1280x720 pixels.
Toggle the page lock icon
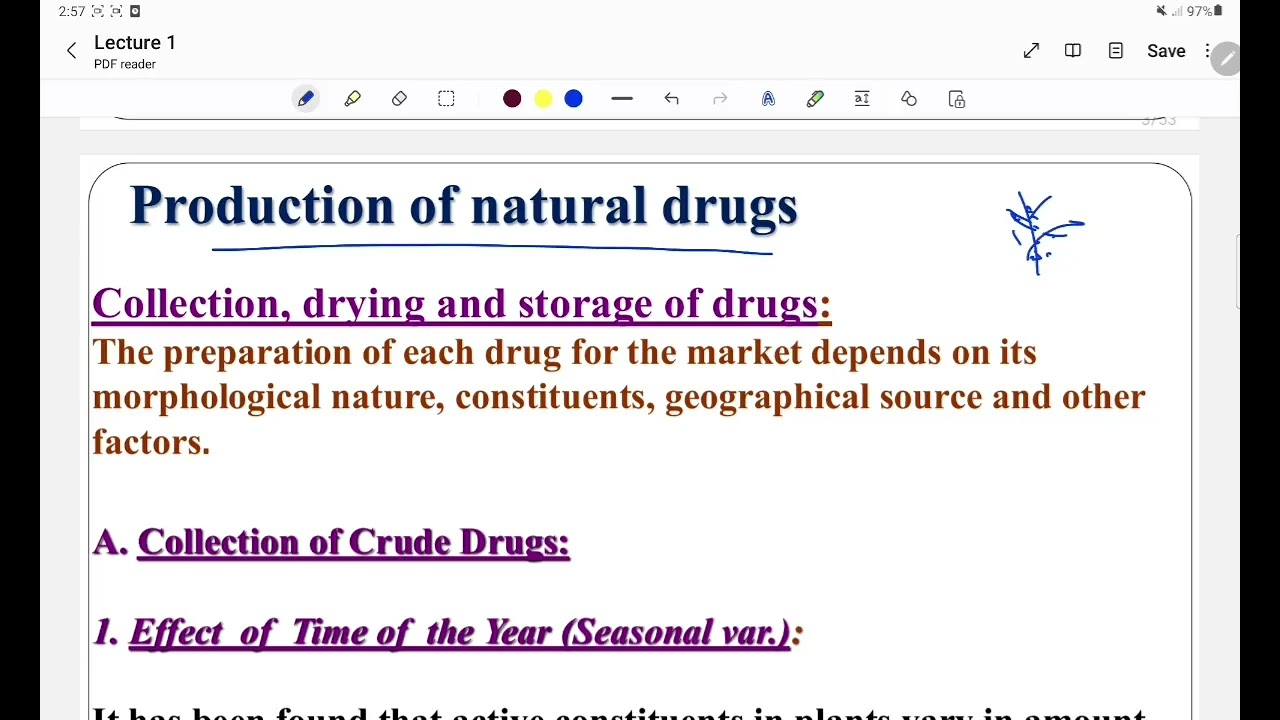(x=957, y=99)
